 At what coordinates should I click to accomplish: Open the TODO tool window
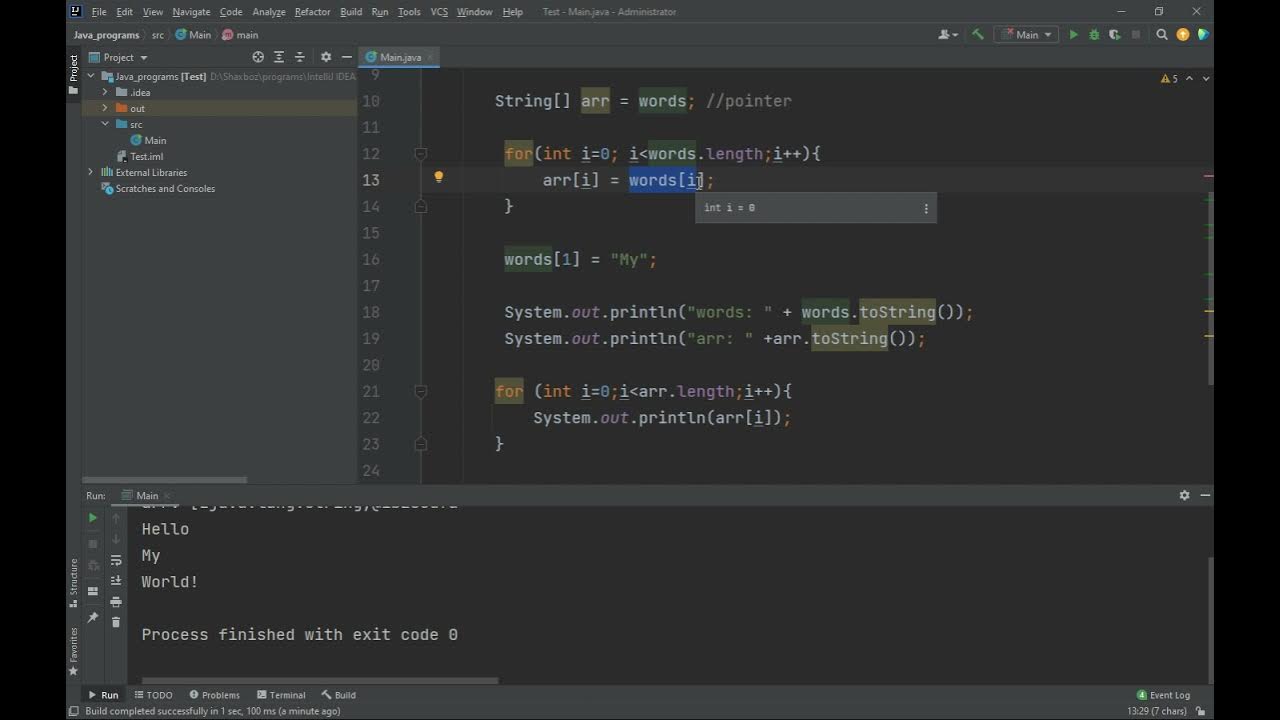tap(153, 695)
